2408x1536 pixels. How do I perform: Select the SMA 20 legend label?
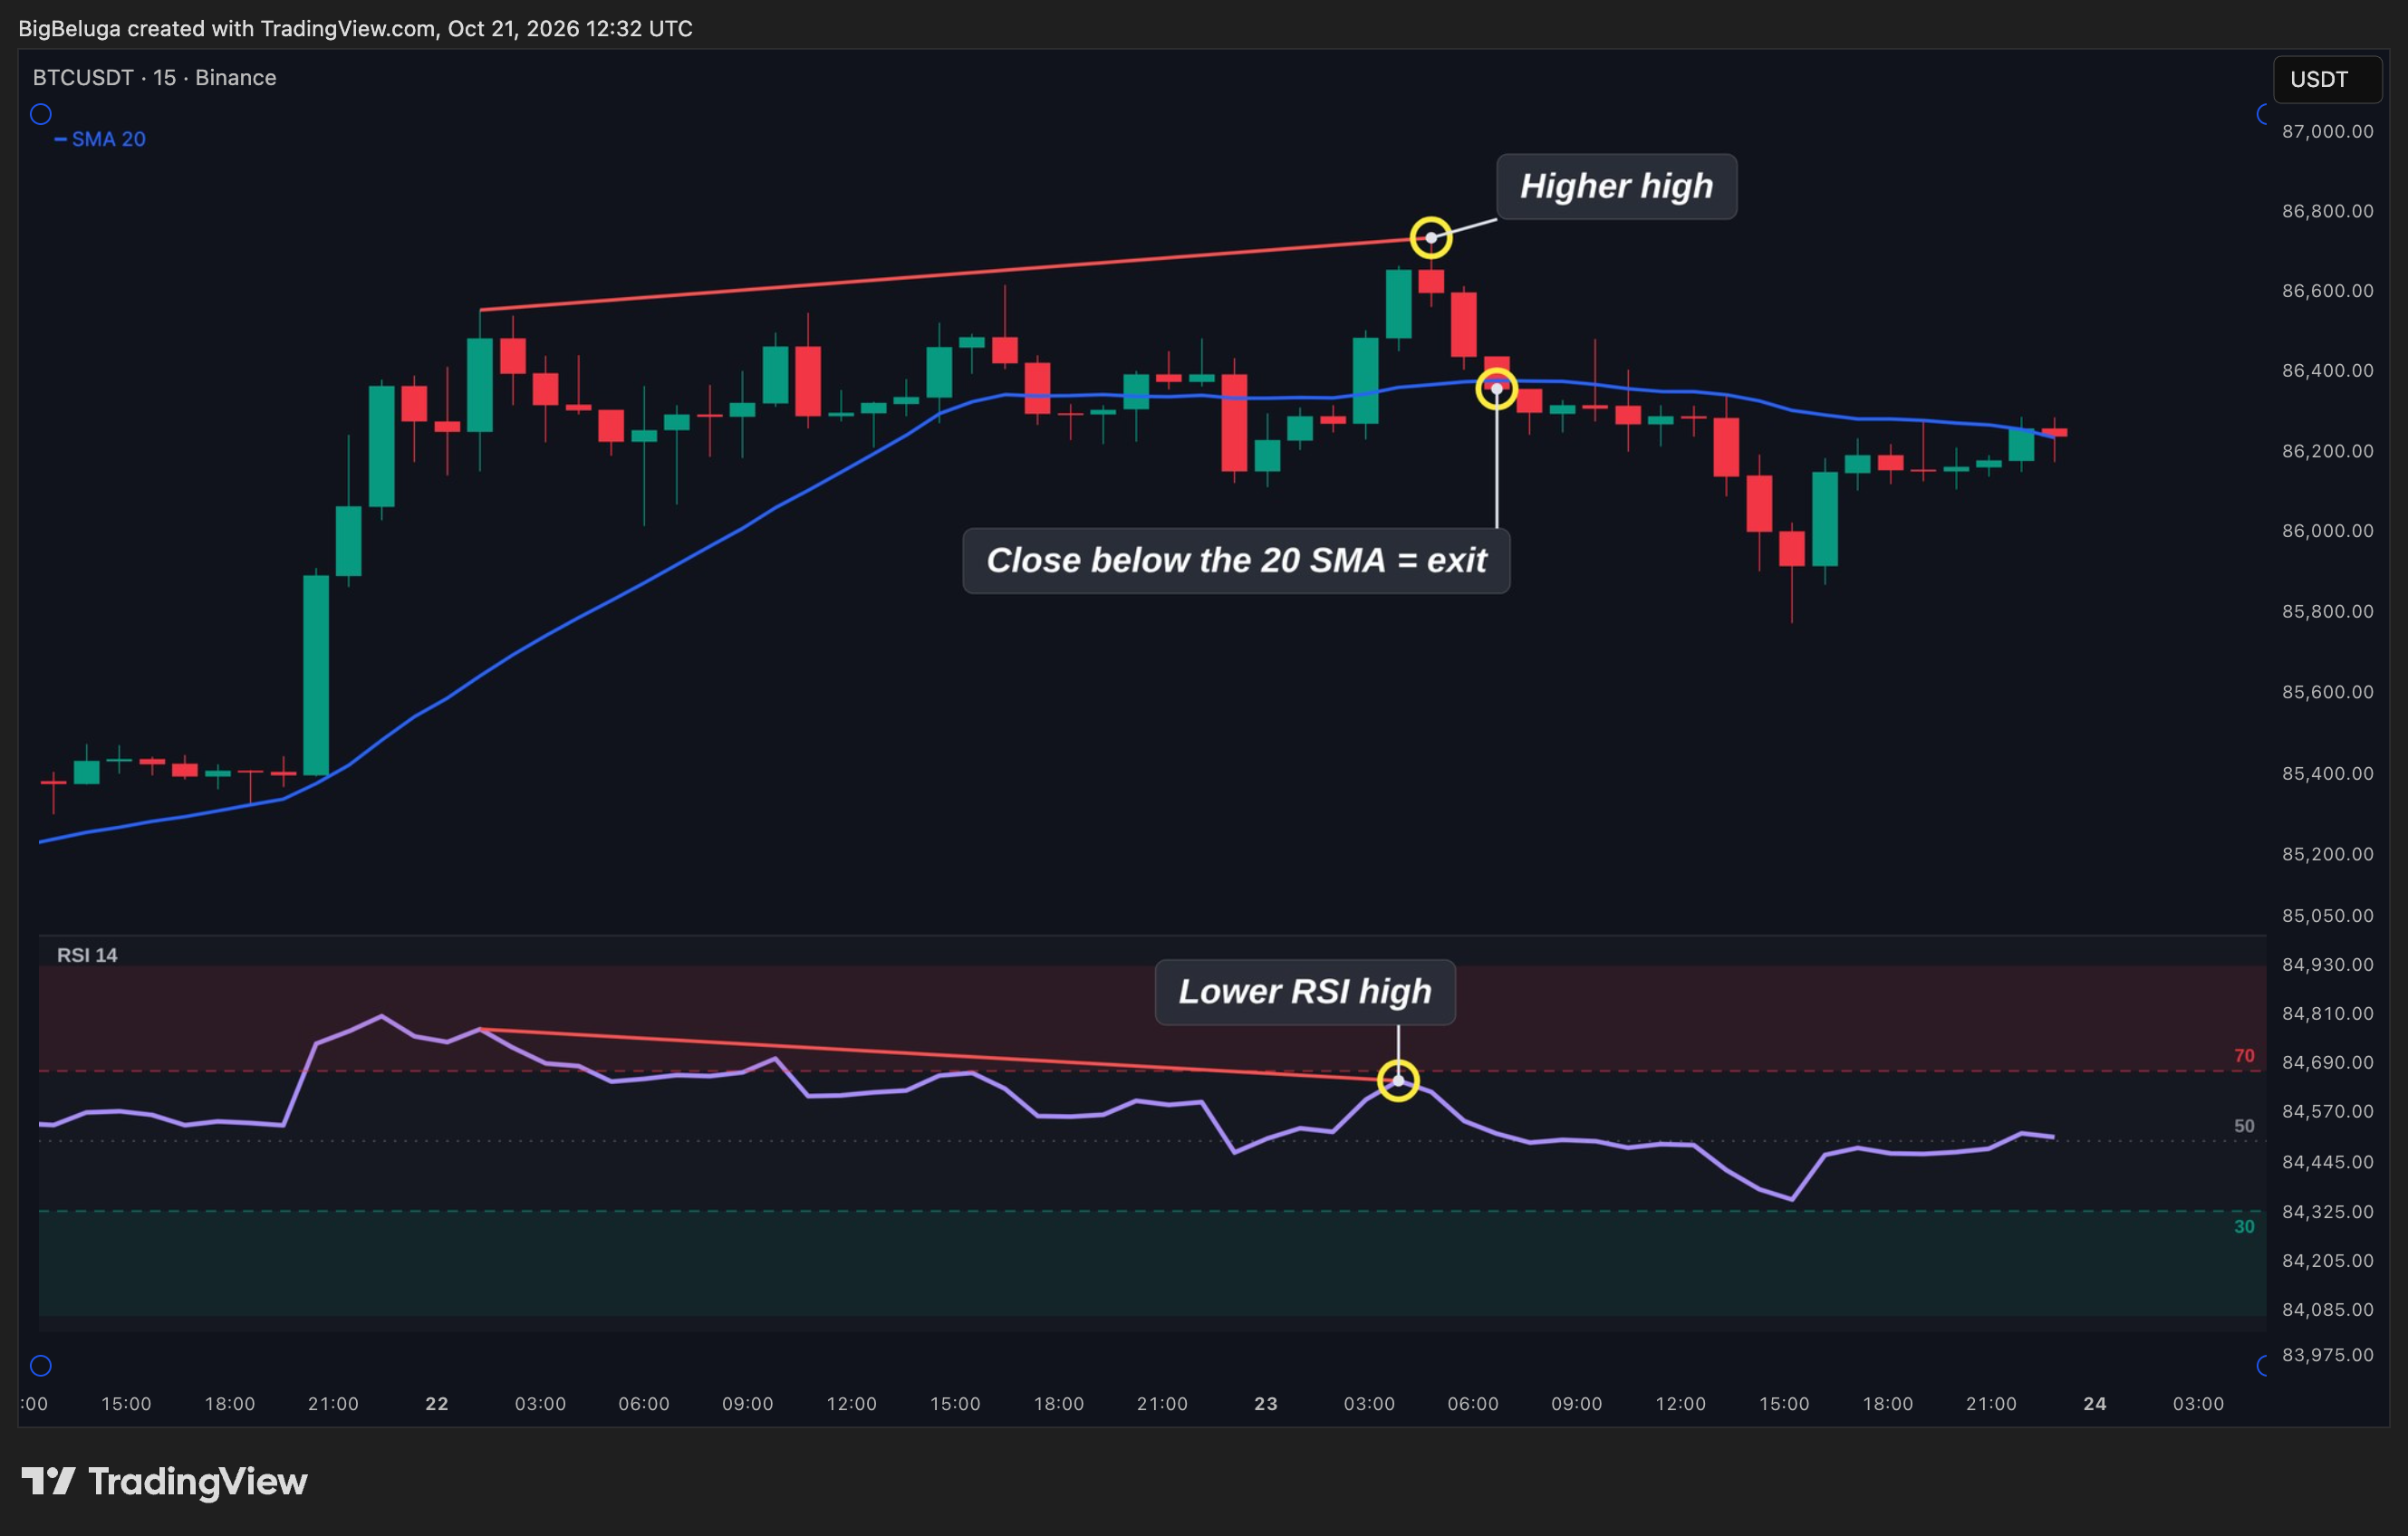tap(100, 139)
